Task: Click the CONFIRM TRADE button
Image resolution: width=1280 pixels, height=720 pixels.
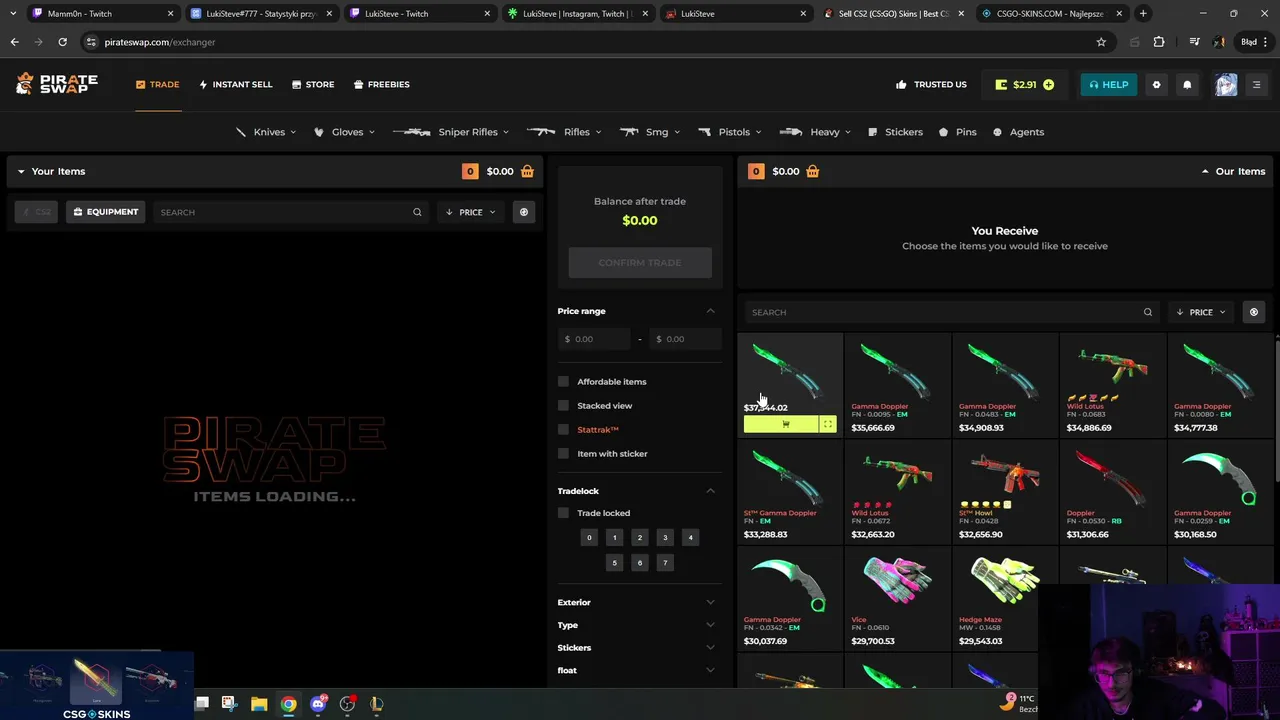Action: pyautogui.click(x=640, y=263)
